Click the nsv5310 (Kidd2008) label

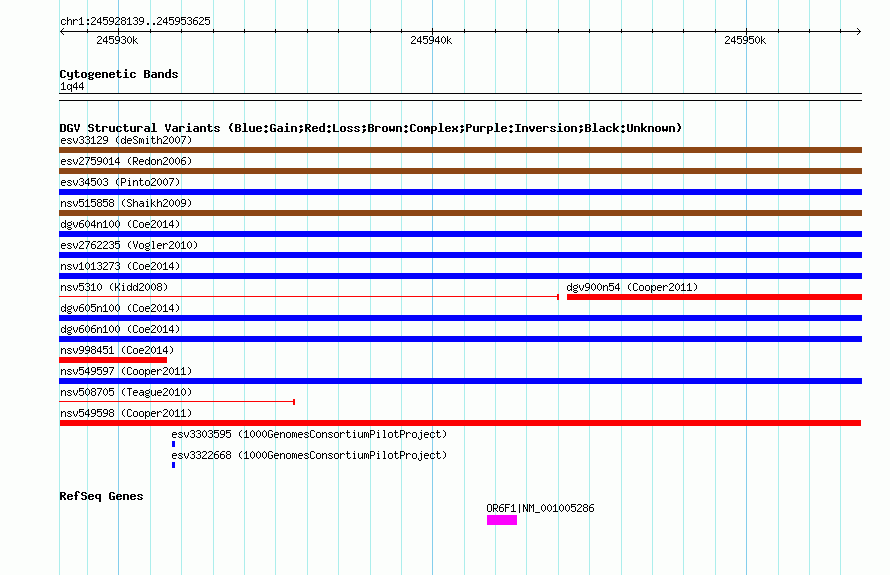[114, 287]
